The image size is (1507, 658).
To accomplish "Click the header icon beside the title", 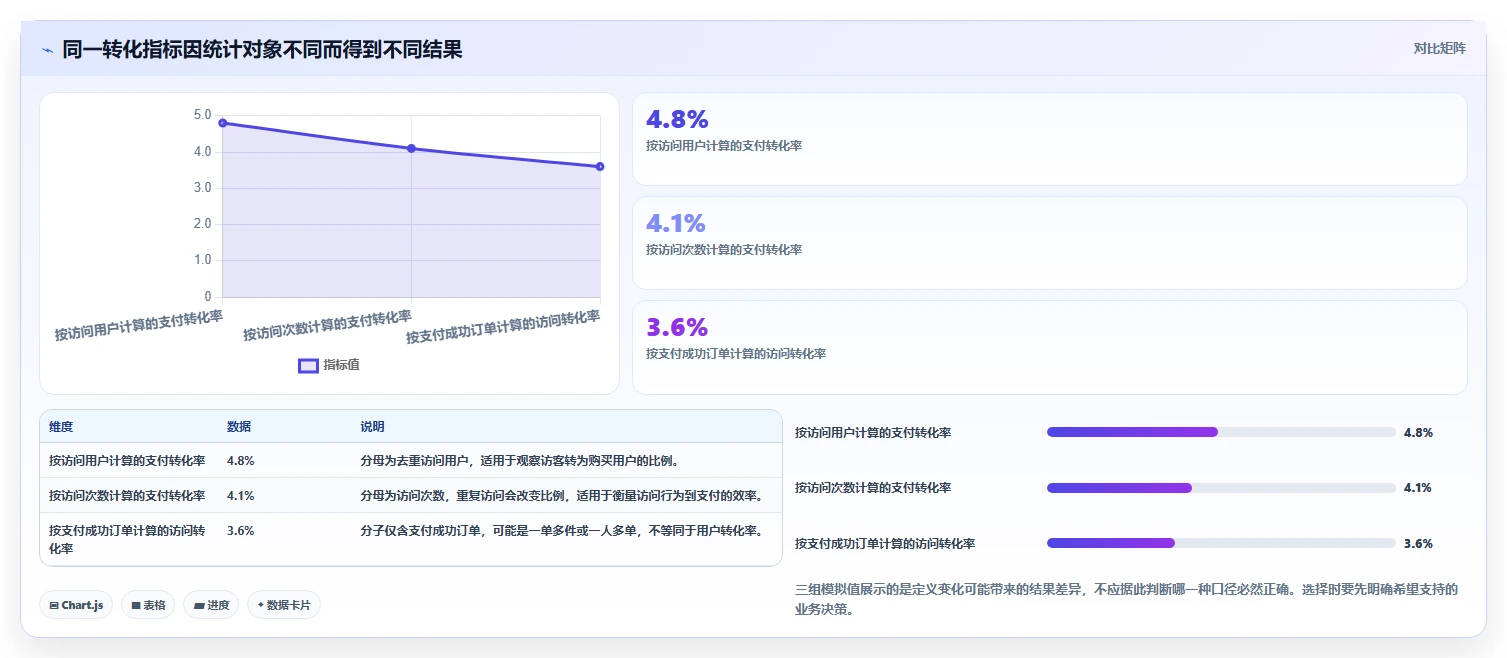I will click(47, 50).
